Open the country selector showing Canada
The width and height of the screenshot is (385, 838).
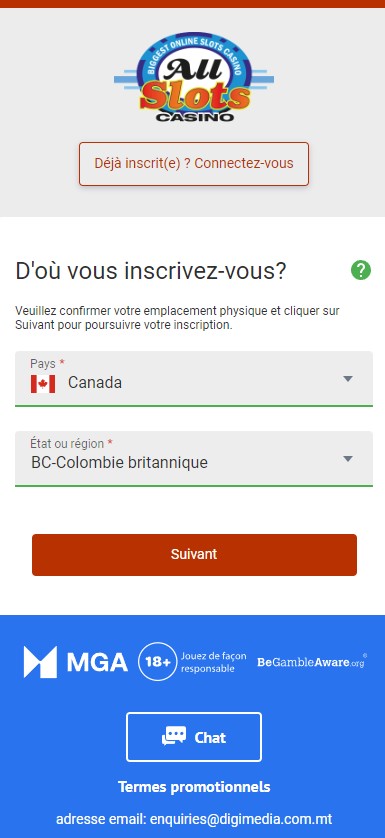point(194,378)
